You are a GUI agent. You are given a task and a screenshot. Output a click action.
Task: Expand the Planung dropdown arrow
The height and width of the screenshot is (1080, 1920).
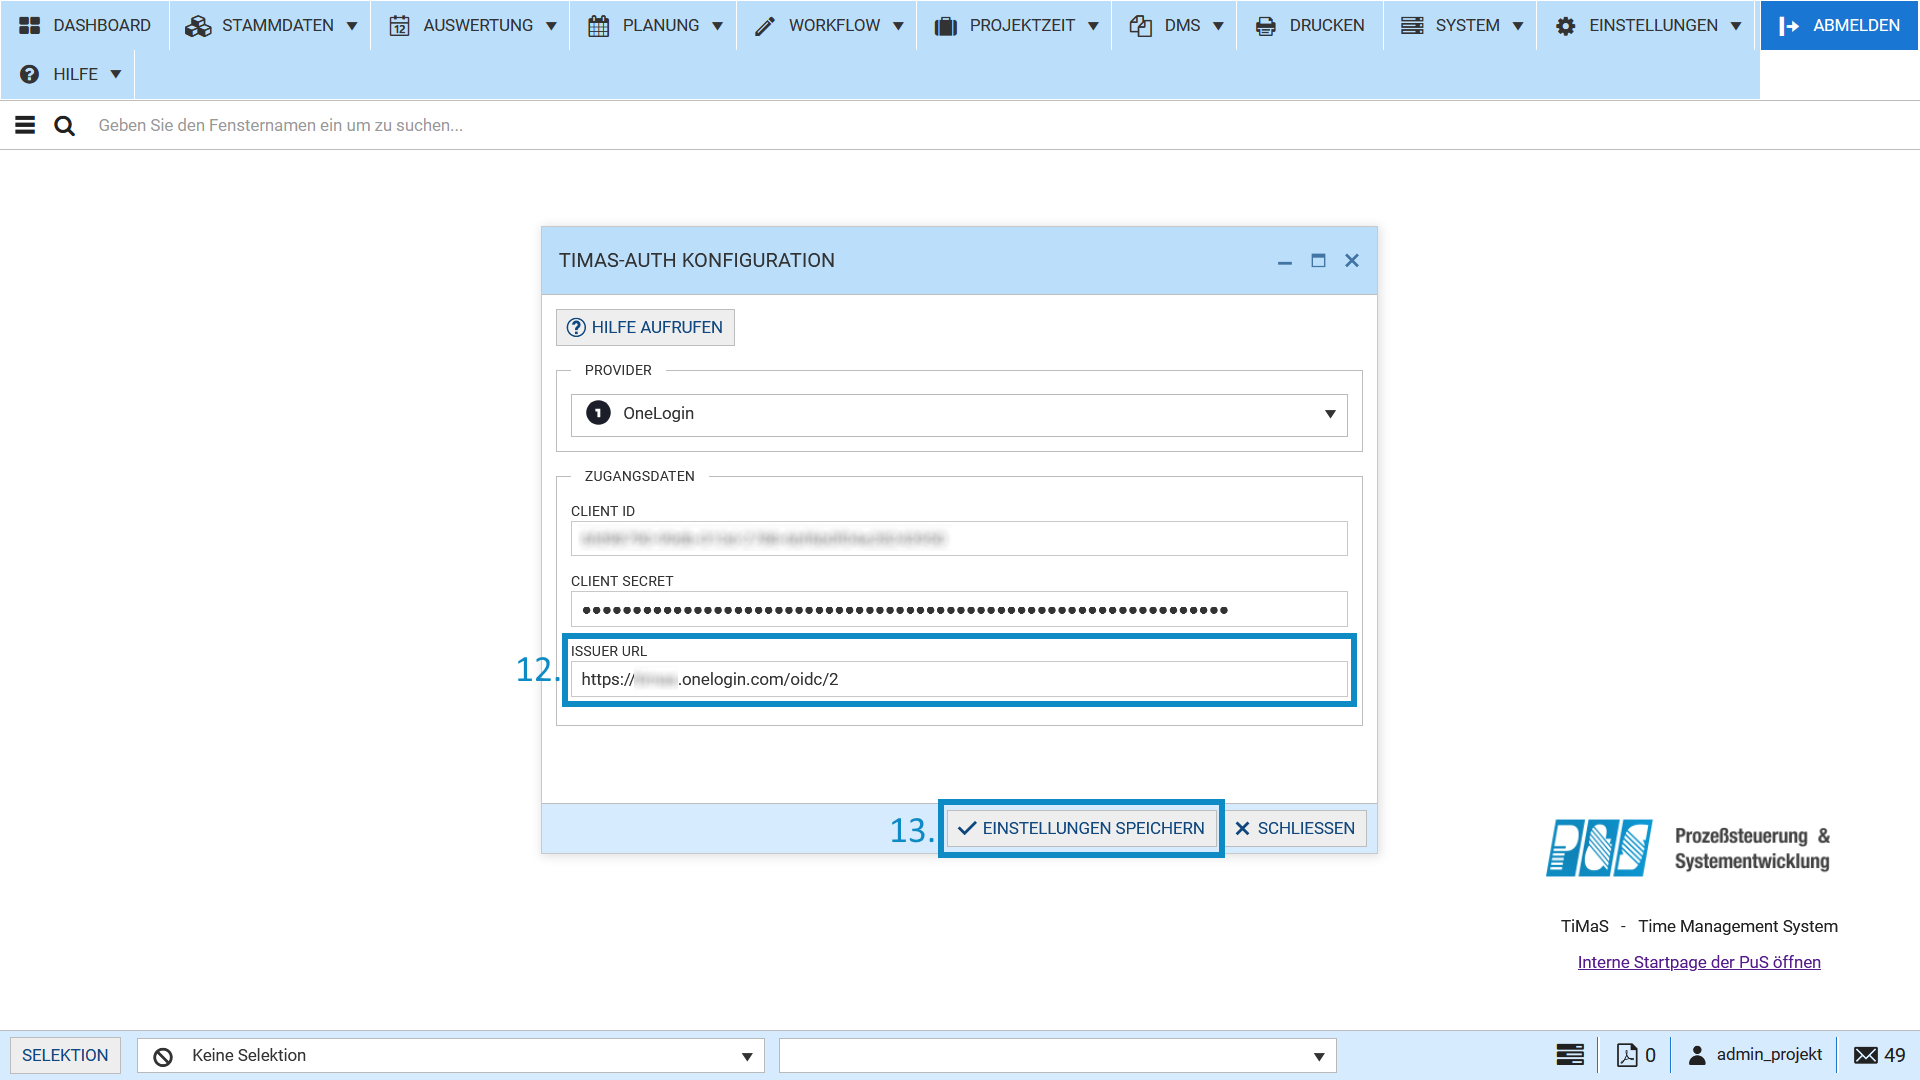coord(717,26)
